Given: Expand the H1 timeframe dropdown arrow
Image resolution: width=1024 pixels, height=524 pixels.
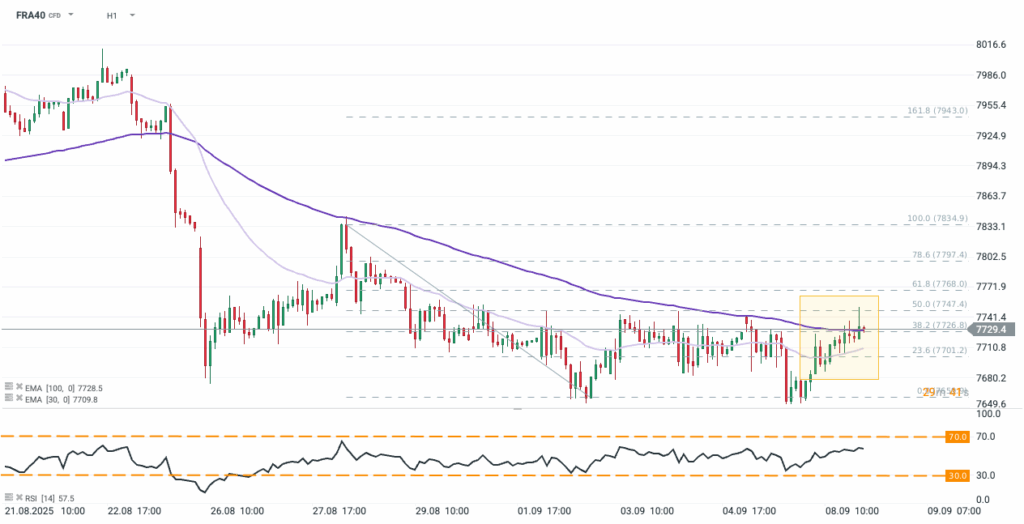Looking at the screenshot, I should point(133,16).
